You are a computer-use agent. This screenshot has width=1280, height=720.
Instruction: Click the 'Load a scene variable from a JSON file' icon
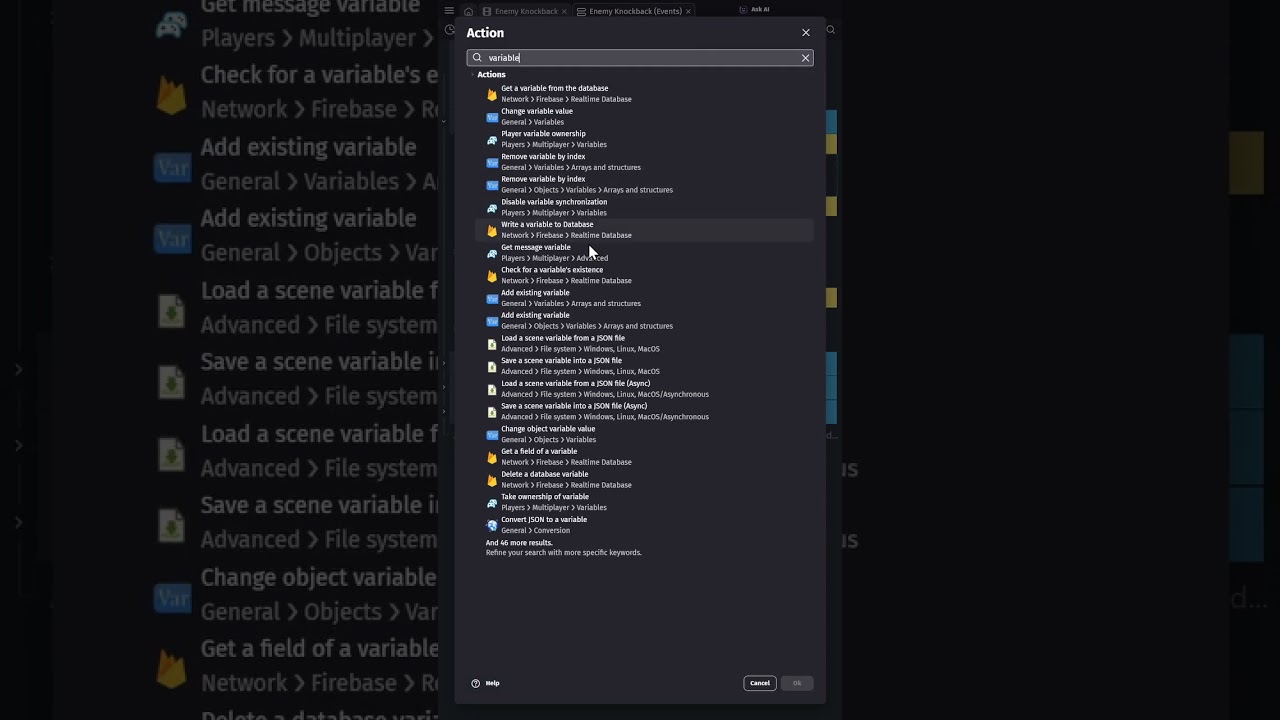point(492,344)
